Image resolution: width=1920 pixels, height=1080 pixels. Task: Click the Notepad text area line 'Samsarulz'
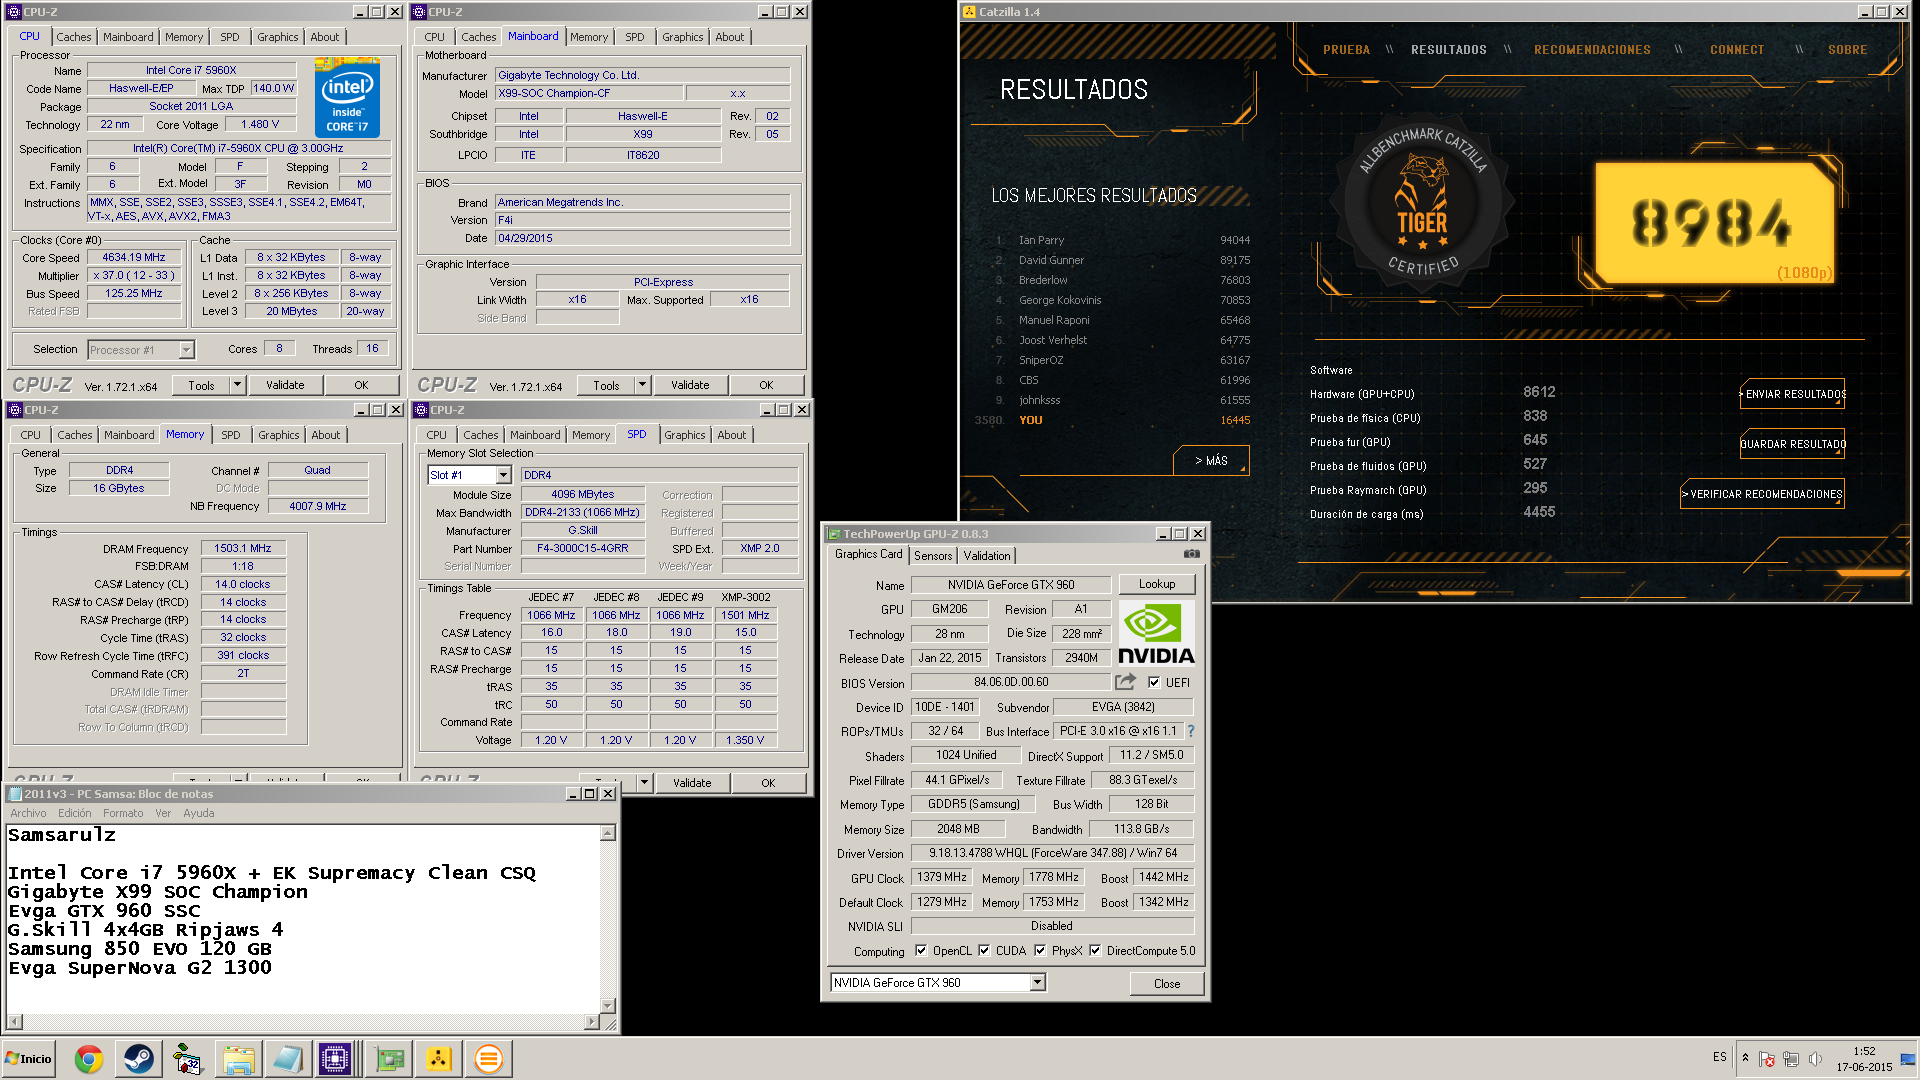pyautogui.click(x=62, y=835)
